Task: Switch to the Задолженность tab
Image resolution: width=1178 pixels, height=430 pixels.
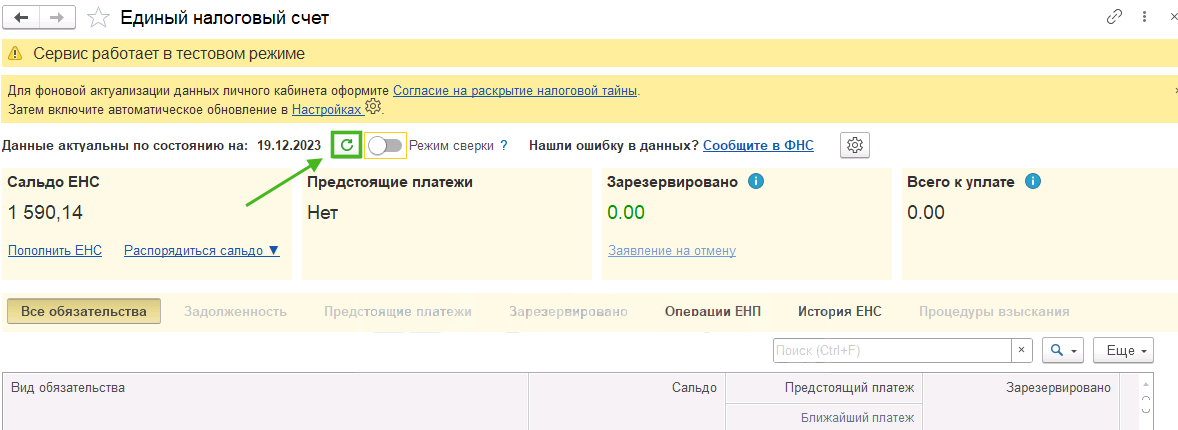Action: 235,311
